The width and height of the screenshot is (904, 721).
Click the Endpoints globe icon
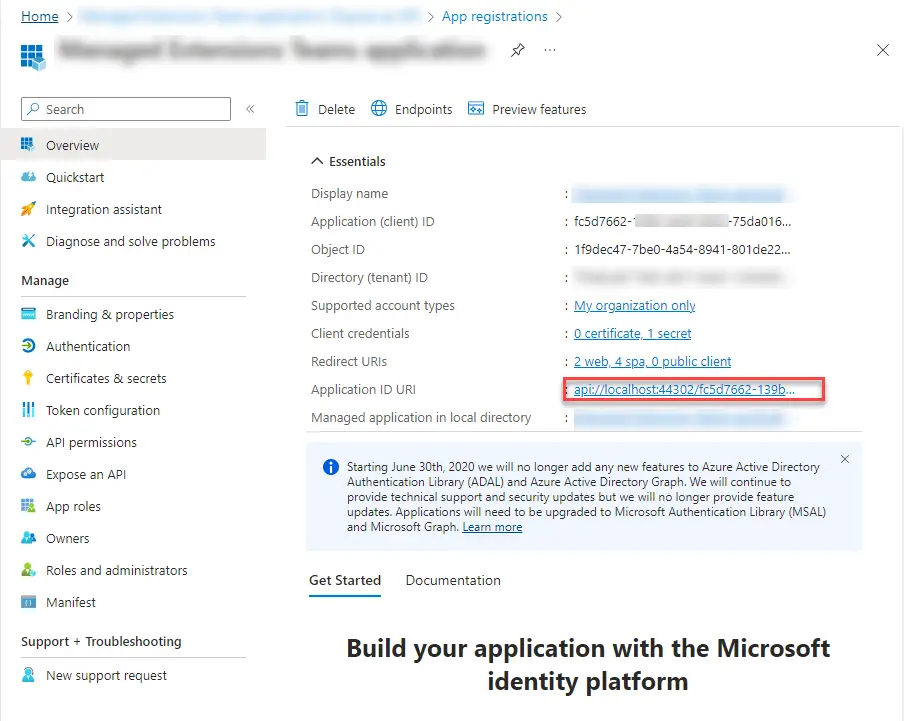coord(379,108)
